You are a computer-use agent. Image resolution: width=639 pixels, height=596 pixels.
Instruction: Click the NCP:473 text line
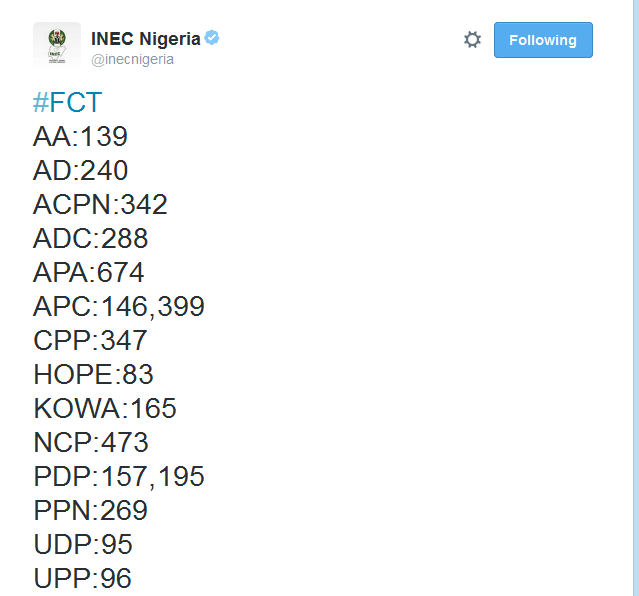90,443
